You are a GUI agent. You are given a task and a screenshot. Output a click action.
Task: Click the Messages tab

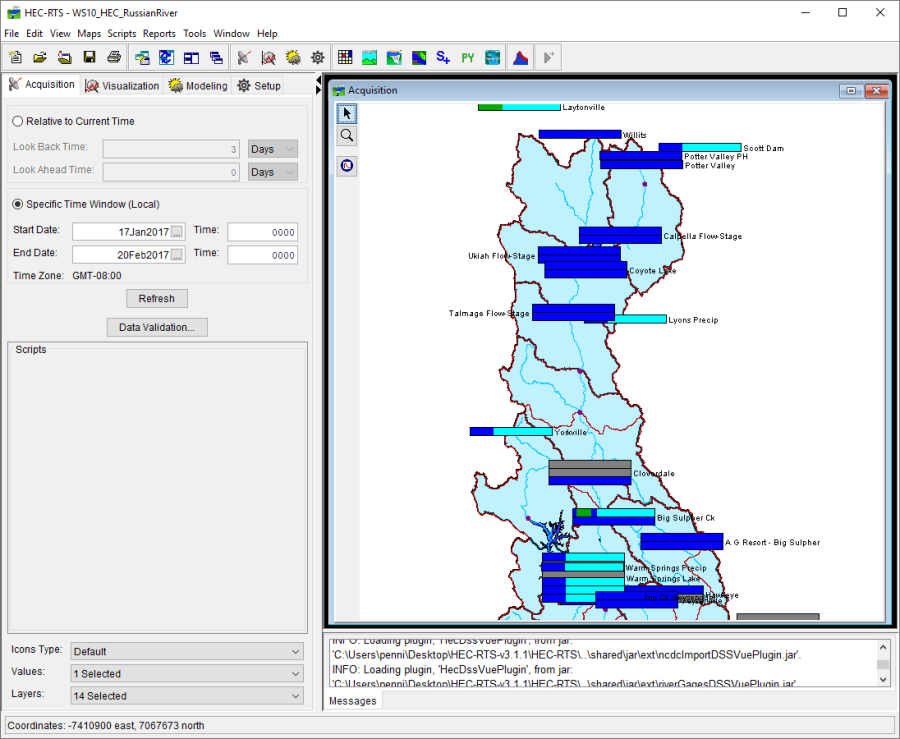click(352, 701)
